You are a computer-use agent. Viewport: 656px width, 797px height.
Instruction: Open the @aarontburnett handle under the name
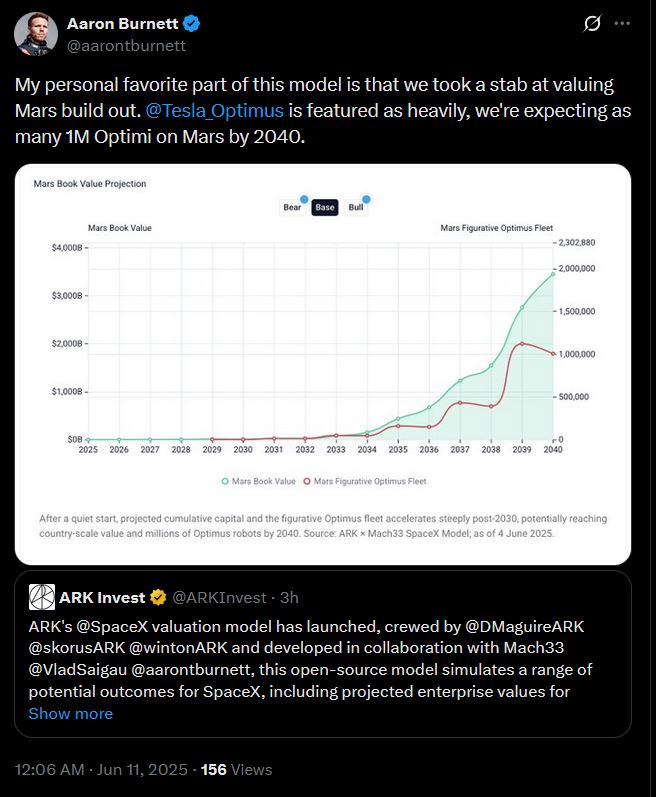(126, 46)
